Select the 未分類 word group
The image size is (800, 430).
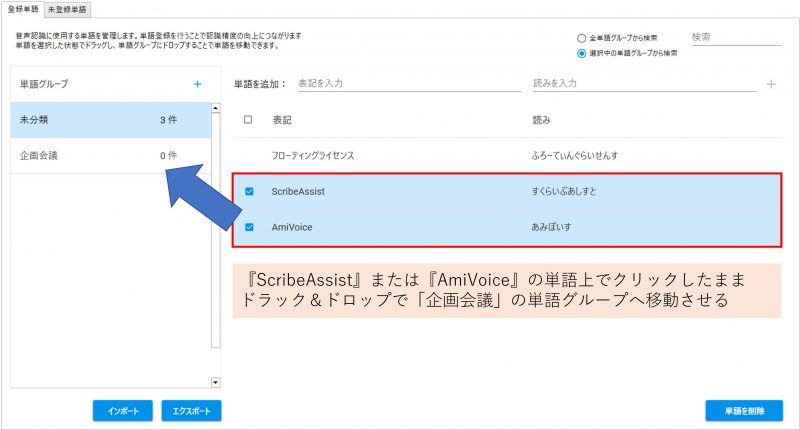(110, 120)
